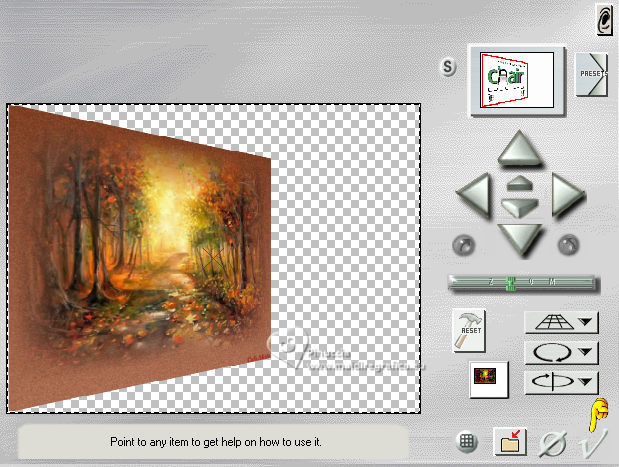The width and height of the screenshot is (619, 467).
Task: Open the circular rotation dropdown
Action: coord(561,353)
